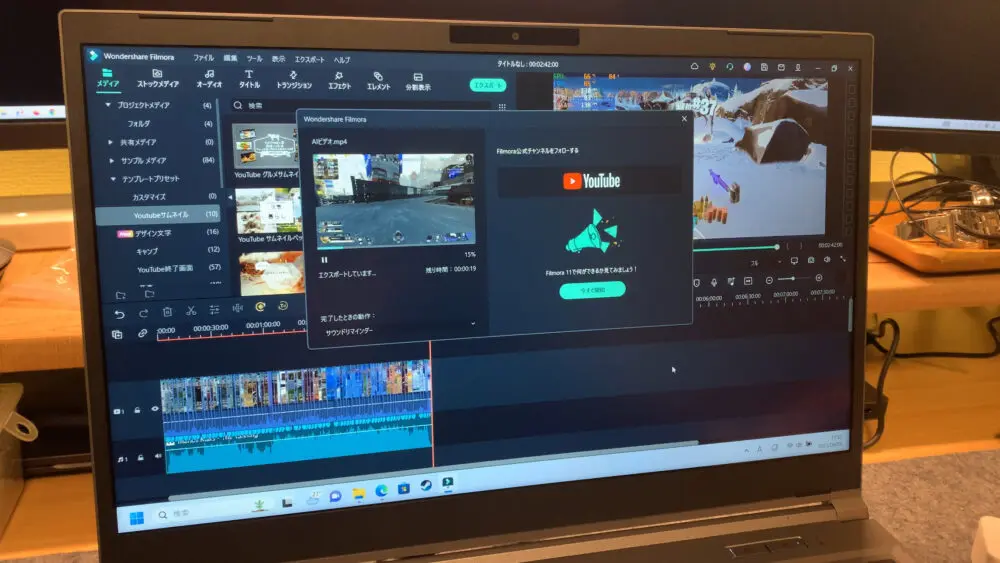Click the YouTube channel banner
This screenshot has width=1000, height=563.
click(x=591, y=181)
